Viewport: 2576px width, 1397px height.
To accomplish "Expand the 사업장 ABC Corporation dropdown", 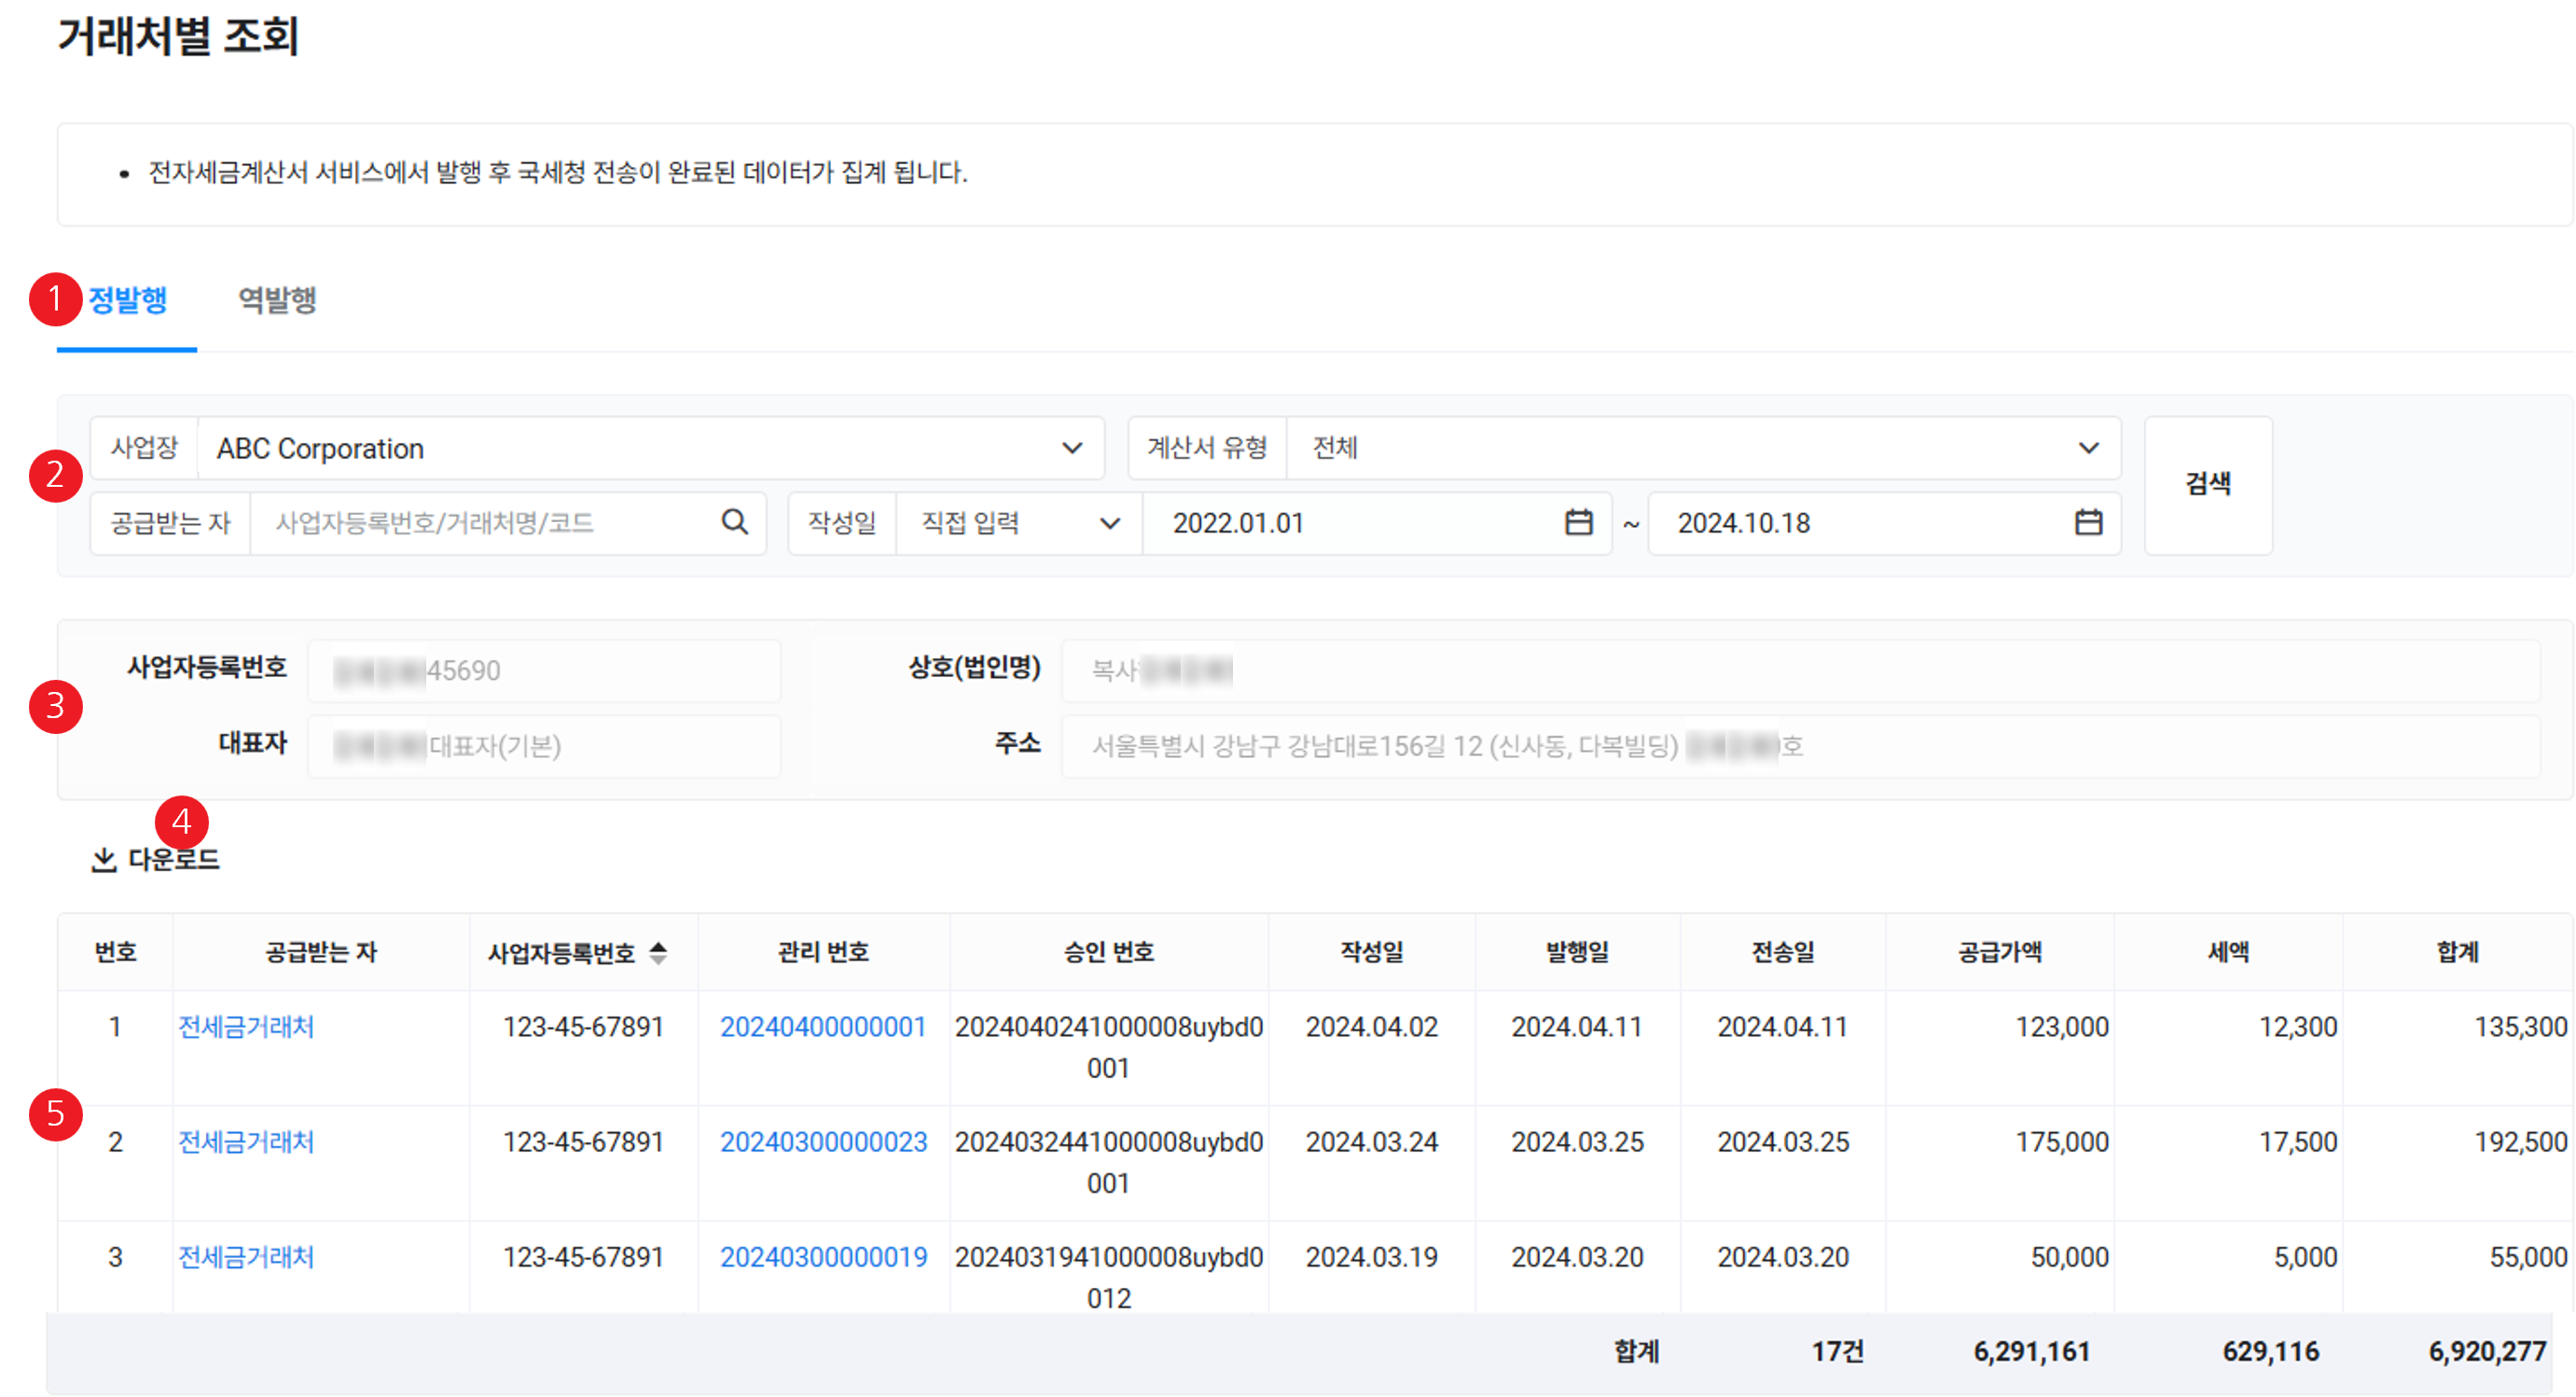I will pos(1071,448).
